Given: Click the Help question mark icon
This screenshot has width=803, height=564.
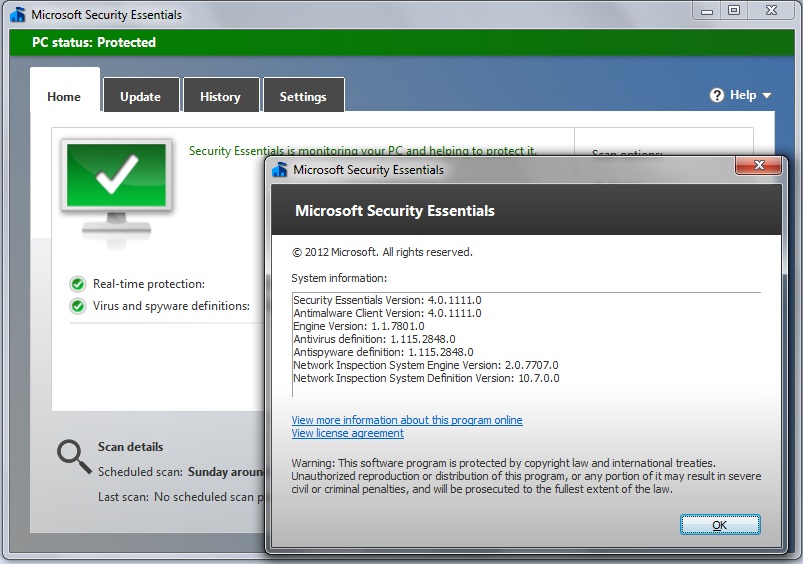Looking at the screenshot, I should [x=717, y=95].
